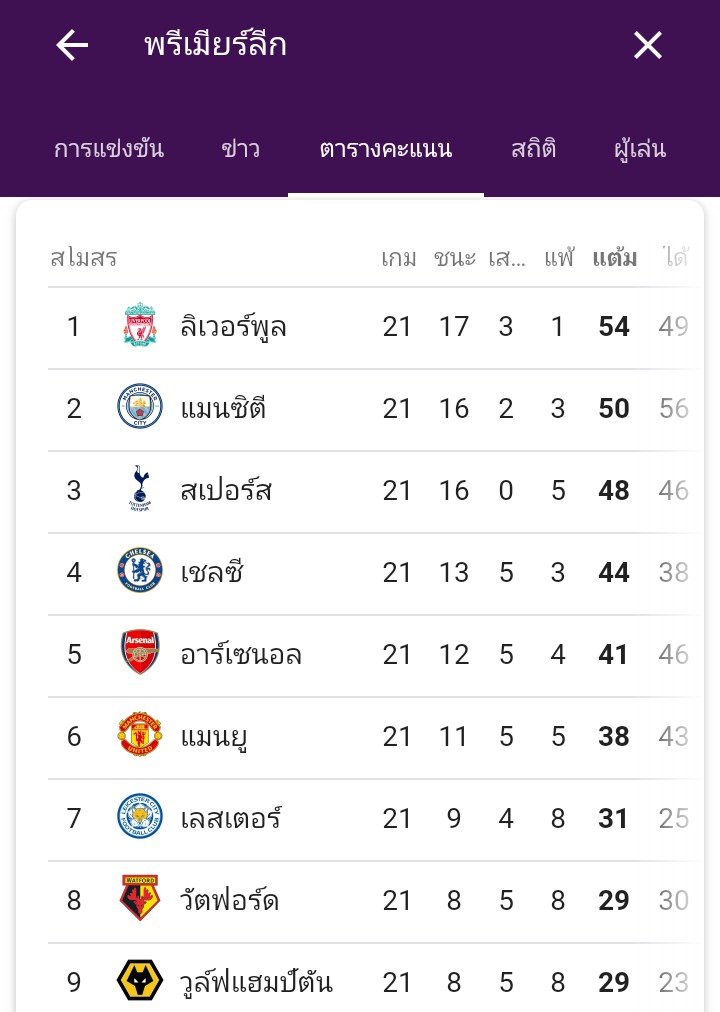Tap the back arrow icon
720x1012 pixels.
pyautogui.click(x=72, y=46)
